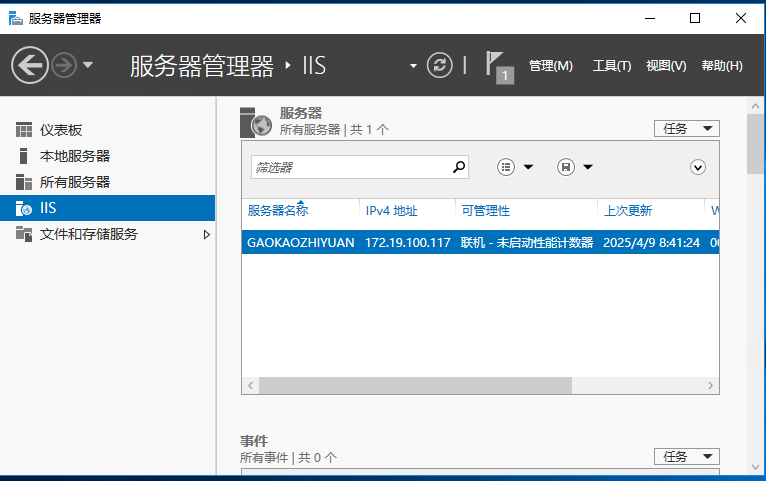Click the 172.19.100.117 IP address cell
Viewport: 766px width, 481px height.
pyautogui.click(x=407, y=242)
